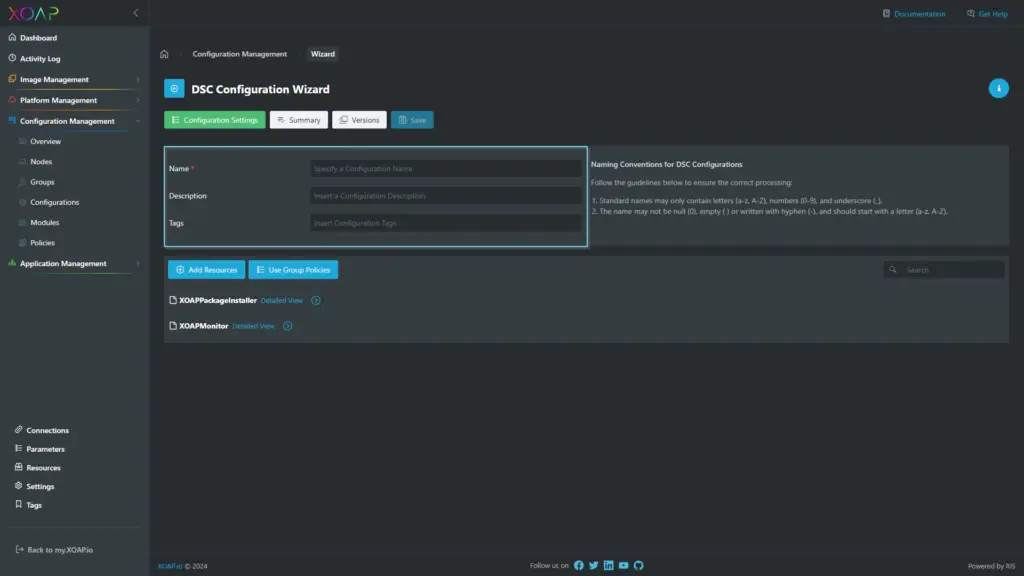Click the Settings gear icon
Viewport: 1024px width, 576px height.
pyautogui.click(x=18, y=486)
